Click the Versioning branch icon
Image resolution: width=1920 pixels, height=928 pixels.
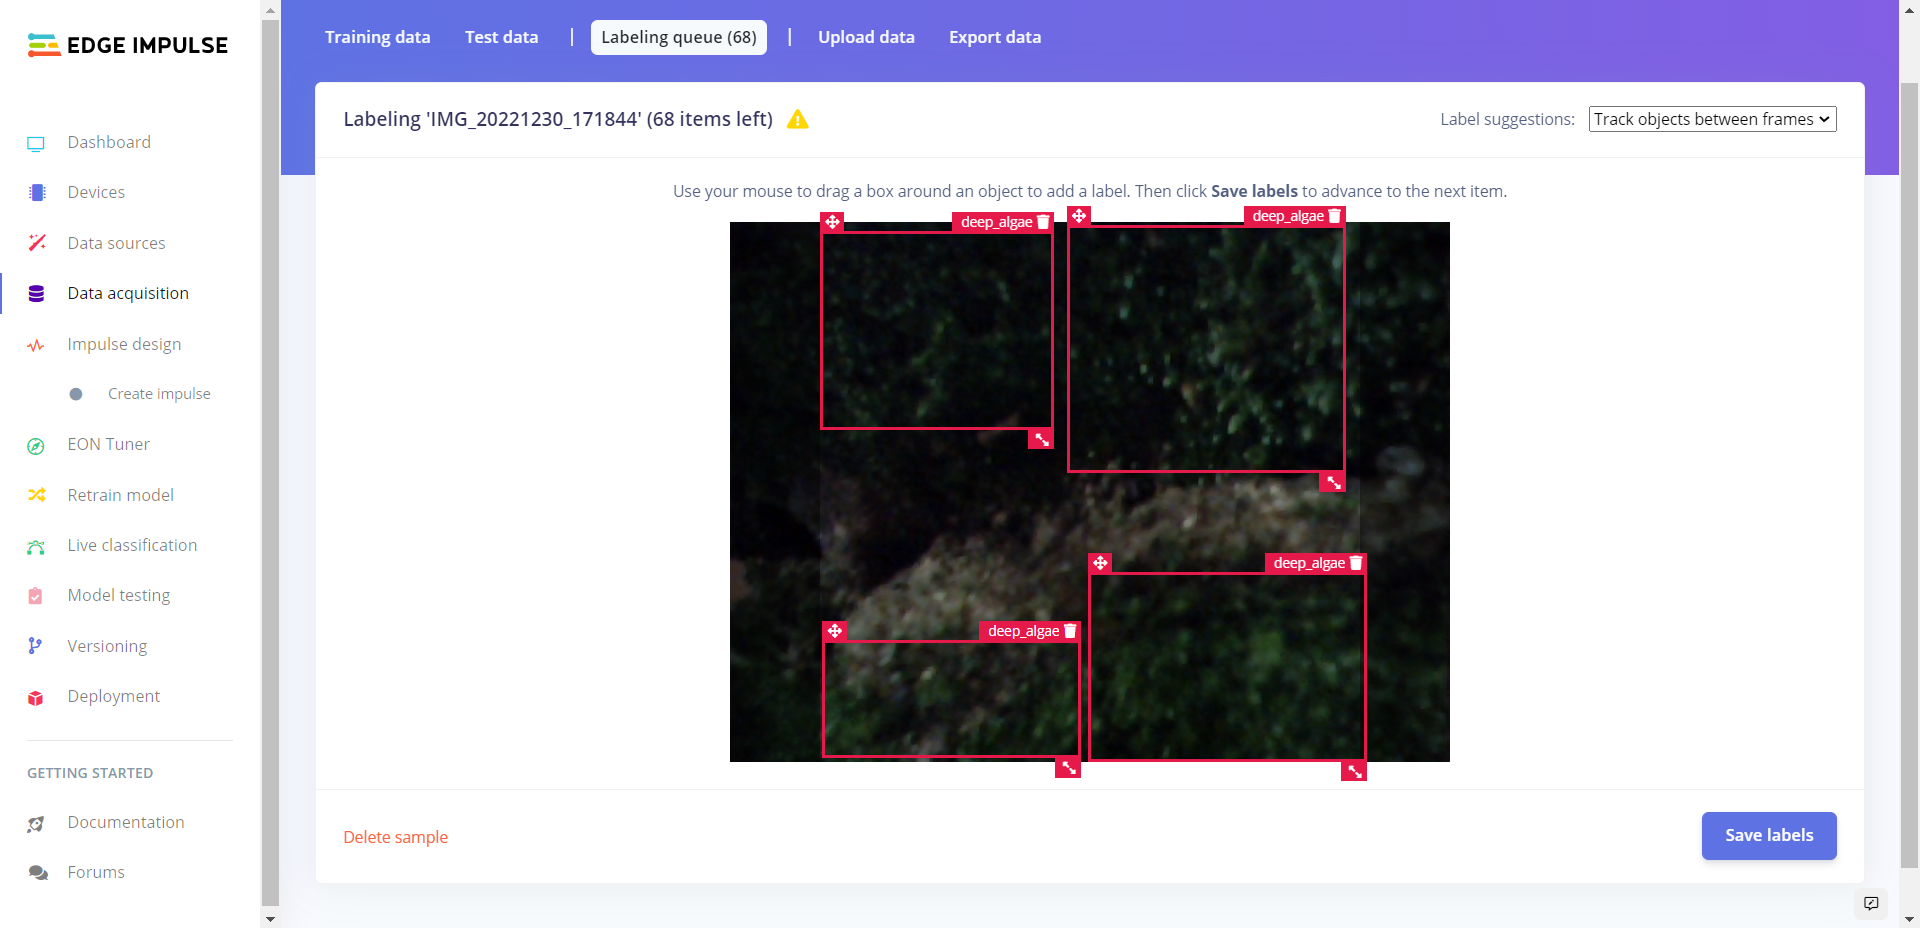click(x=35, y=646)
